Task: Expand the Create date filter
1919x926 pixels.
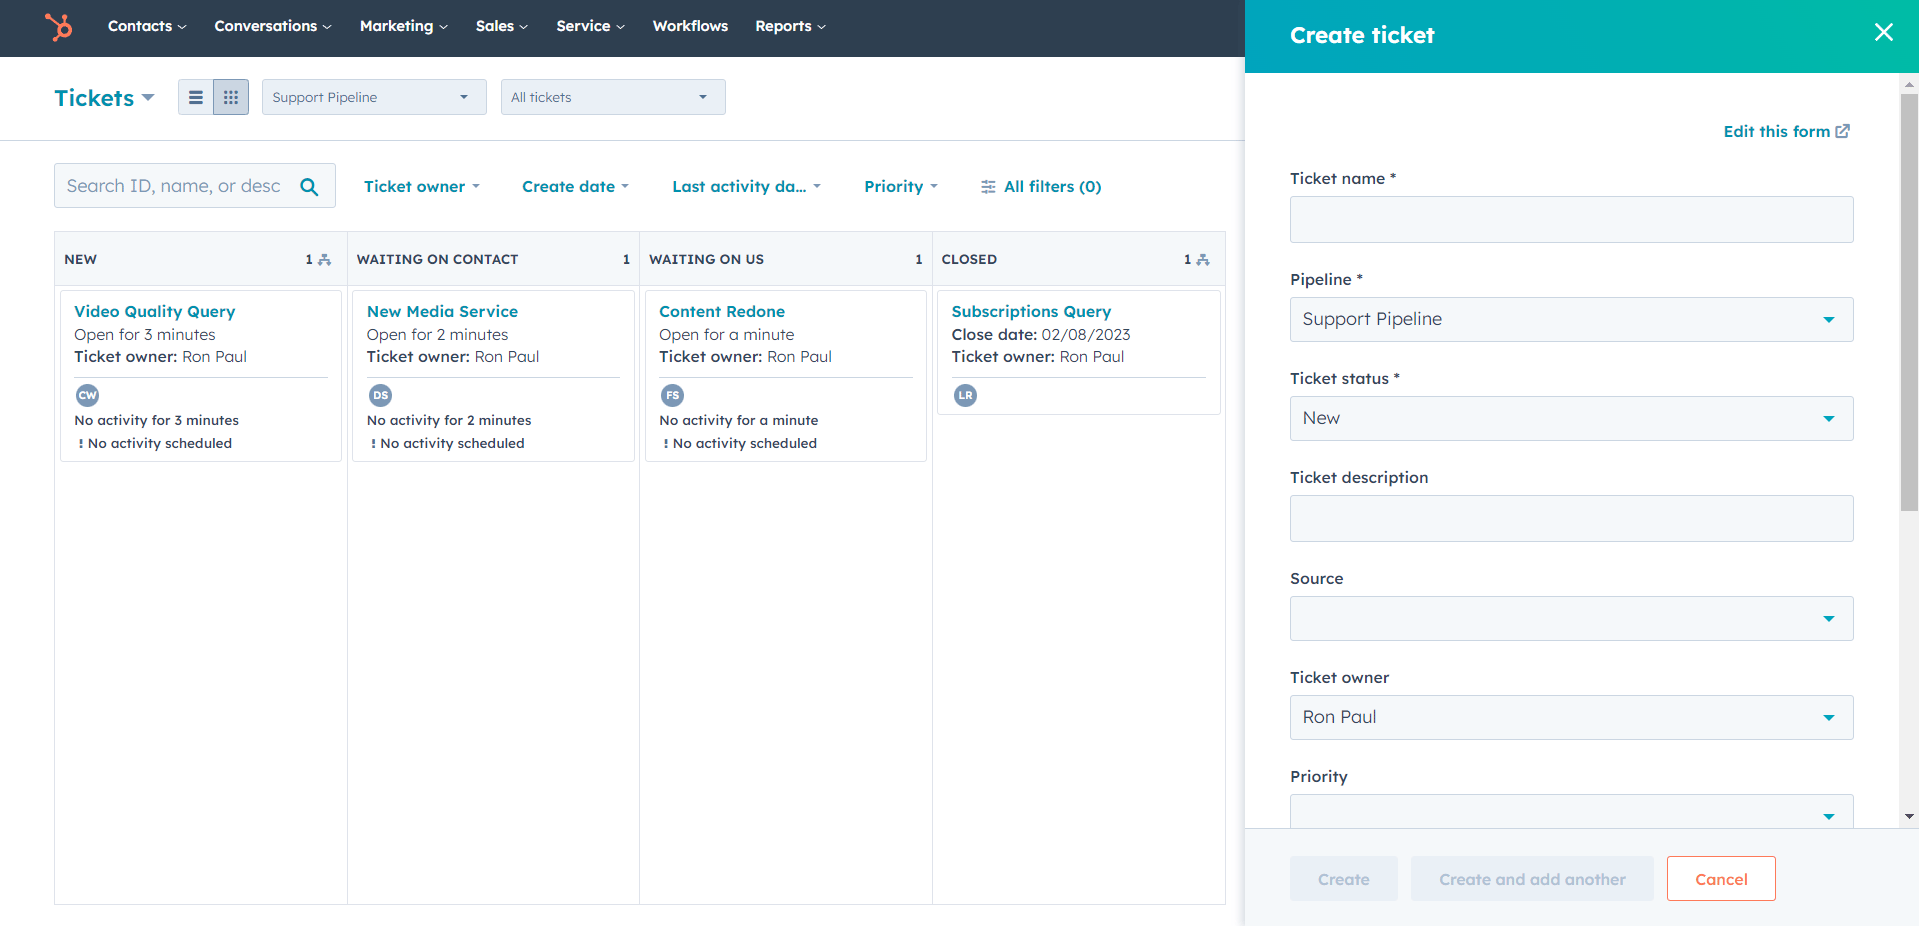Action: pos(575,186)
